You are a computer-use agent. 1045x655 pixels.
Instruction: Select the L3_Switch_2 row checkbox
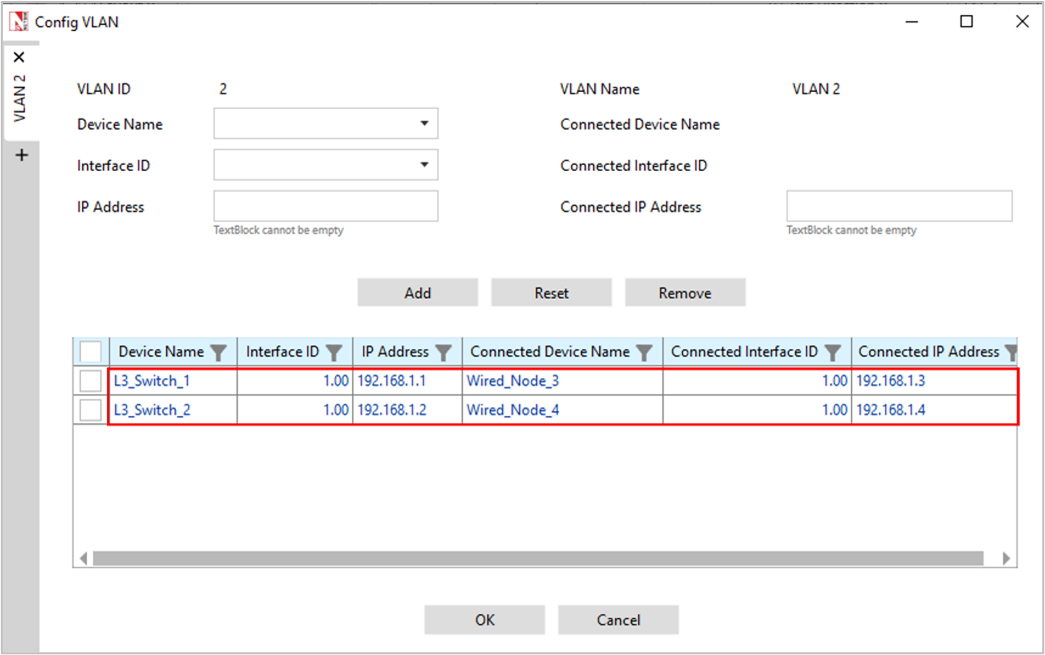point(91,410)
